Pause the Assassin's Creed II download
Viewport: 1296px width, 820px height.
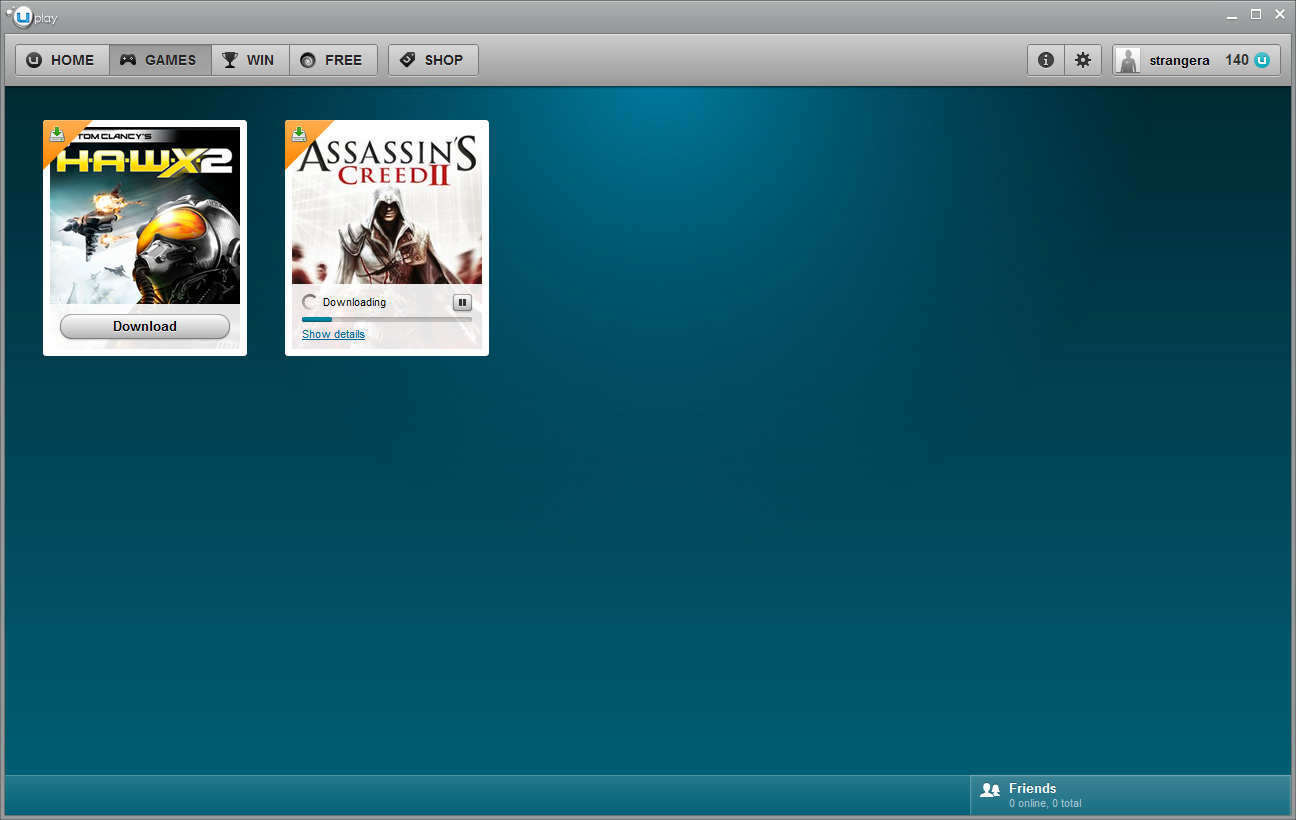point(462,302)
